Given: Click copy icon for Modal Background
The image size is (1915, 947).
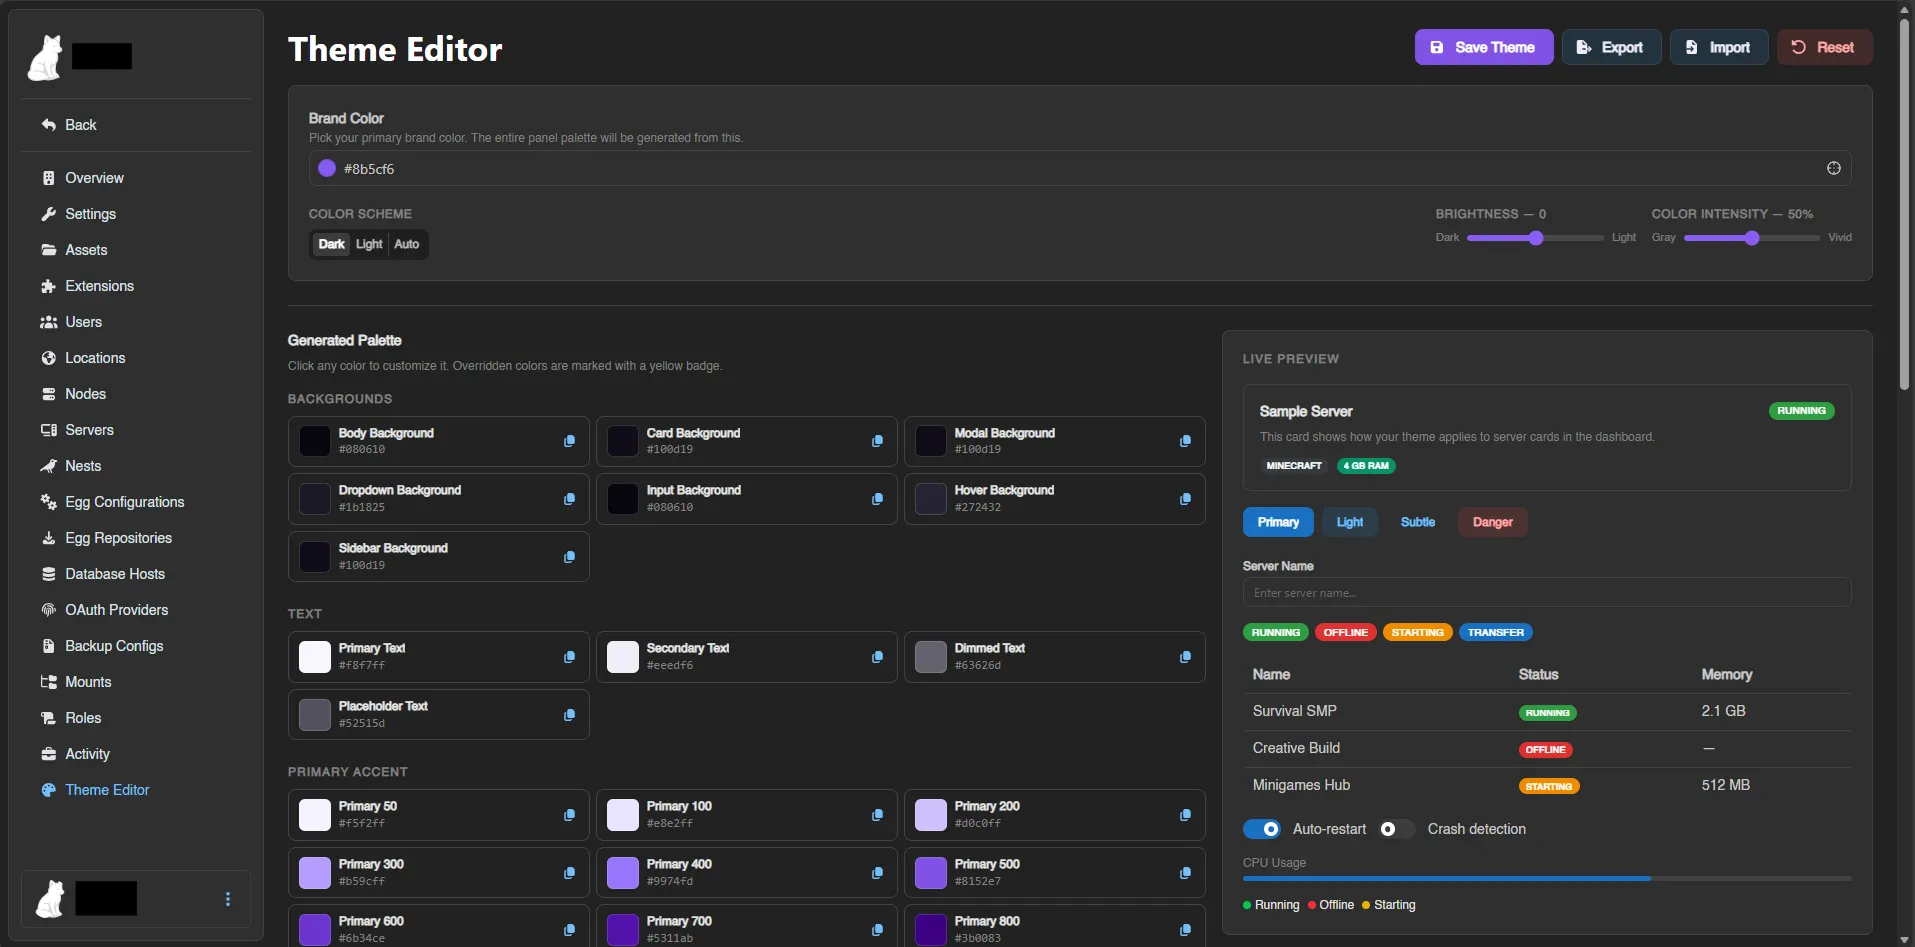Looking at the screenshot, I should coord(1185,441).
